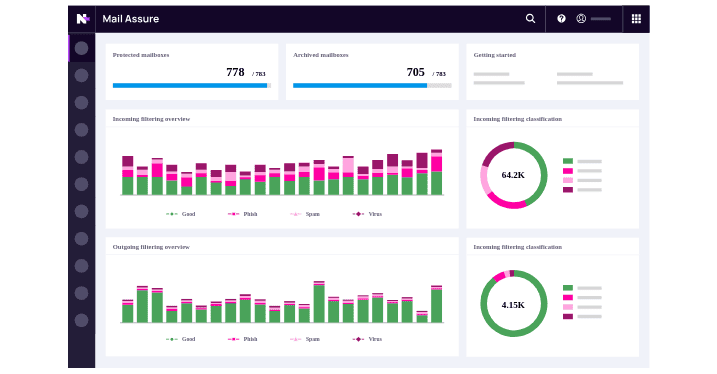Screen dimensions: 717x374
Task: Click the help question mark icon
Action: [561, 18]
